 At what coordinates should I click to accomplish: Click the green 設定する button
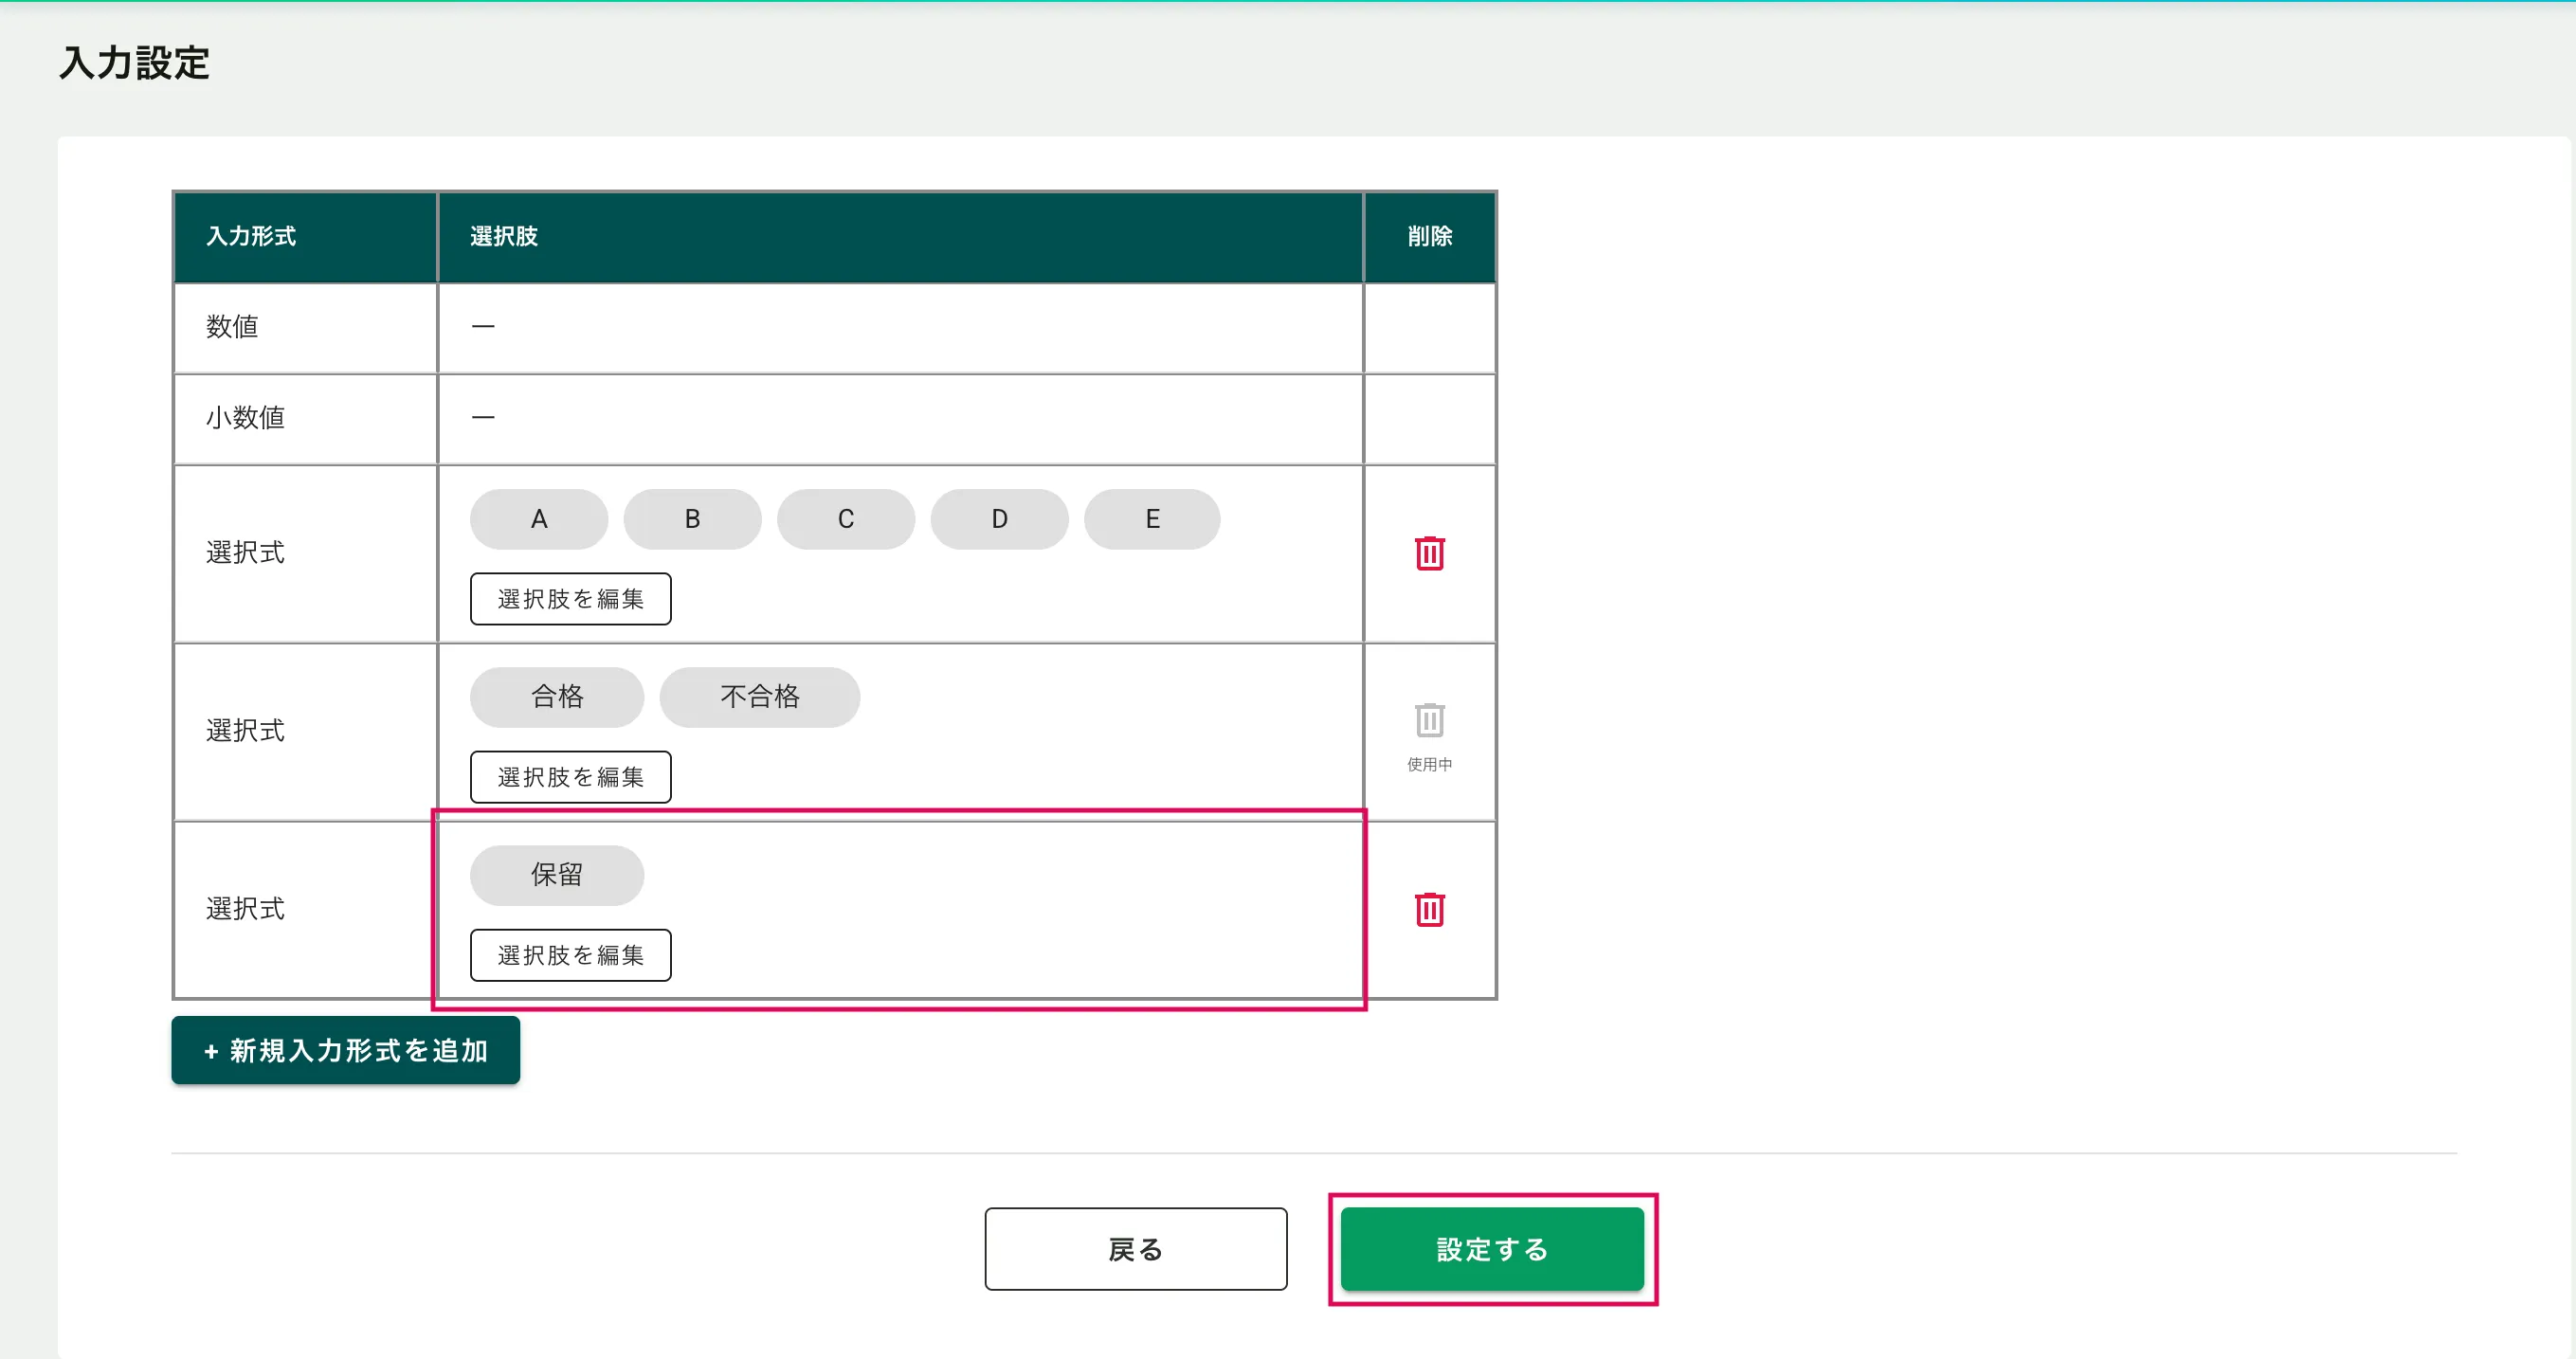(1491, 1249)
